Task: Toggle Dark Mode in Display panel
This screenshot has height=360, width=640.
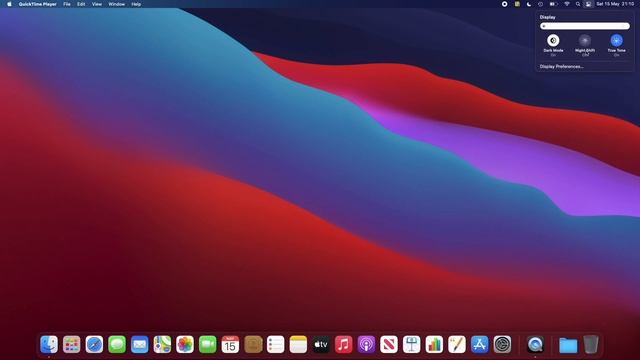Action: (553, 40)
